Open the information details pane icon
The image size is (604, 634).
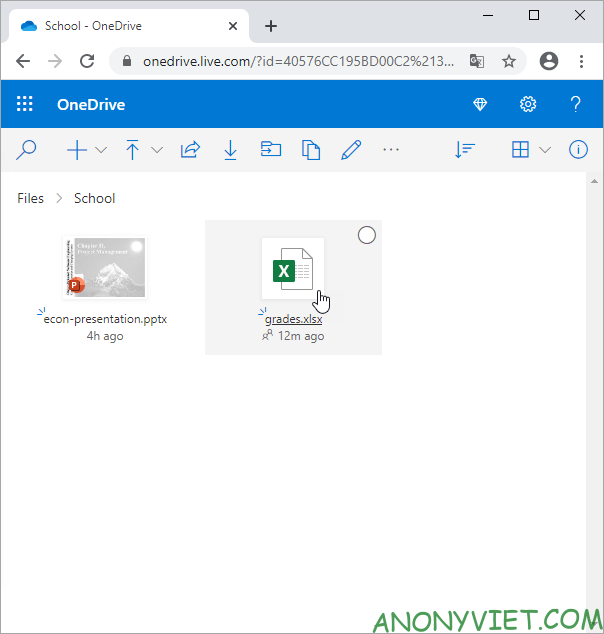pos(578,150)
